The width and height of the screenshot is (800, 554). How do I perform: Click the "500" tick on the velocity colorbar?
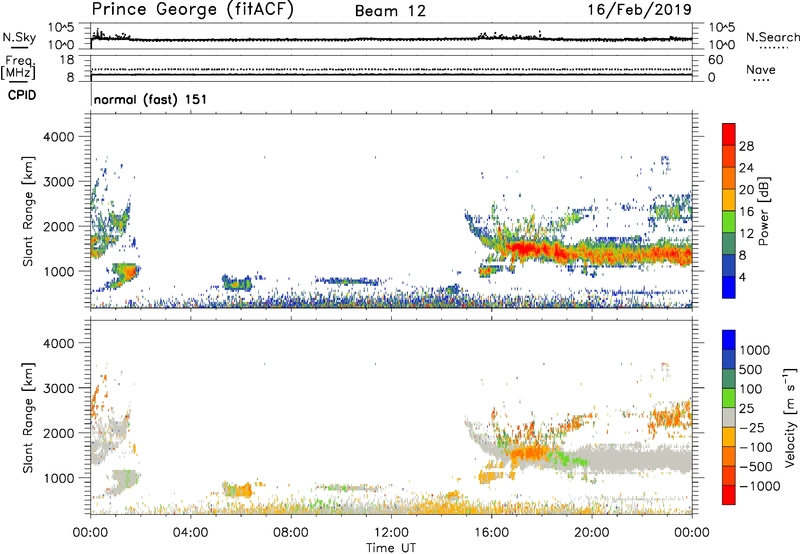click(751, 370)
